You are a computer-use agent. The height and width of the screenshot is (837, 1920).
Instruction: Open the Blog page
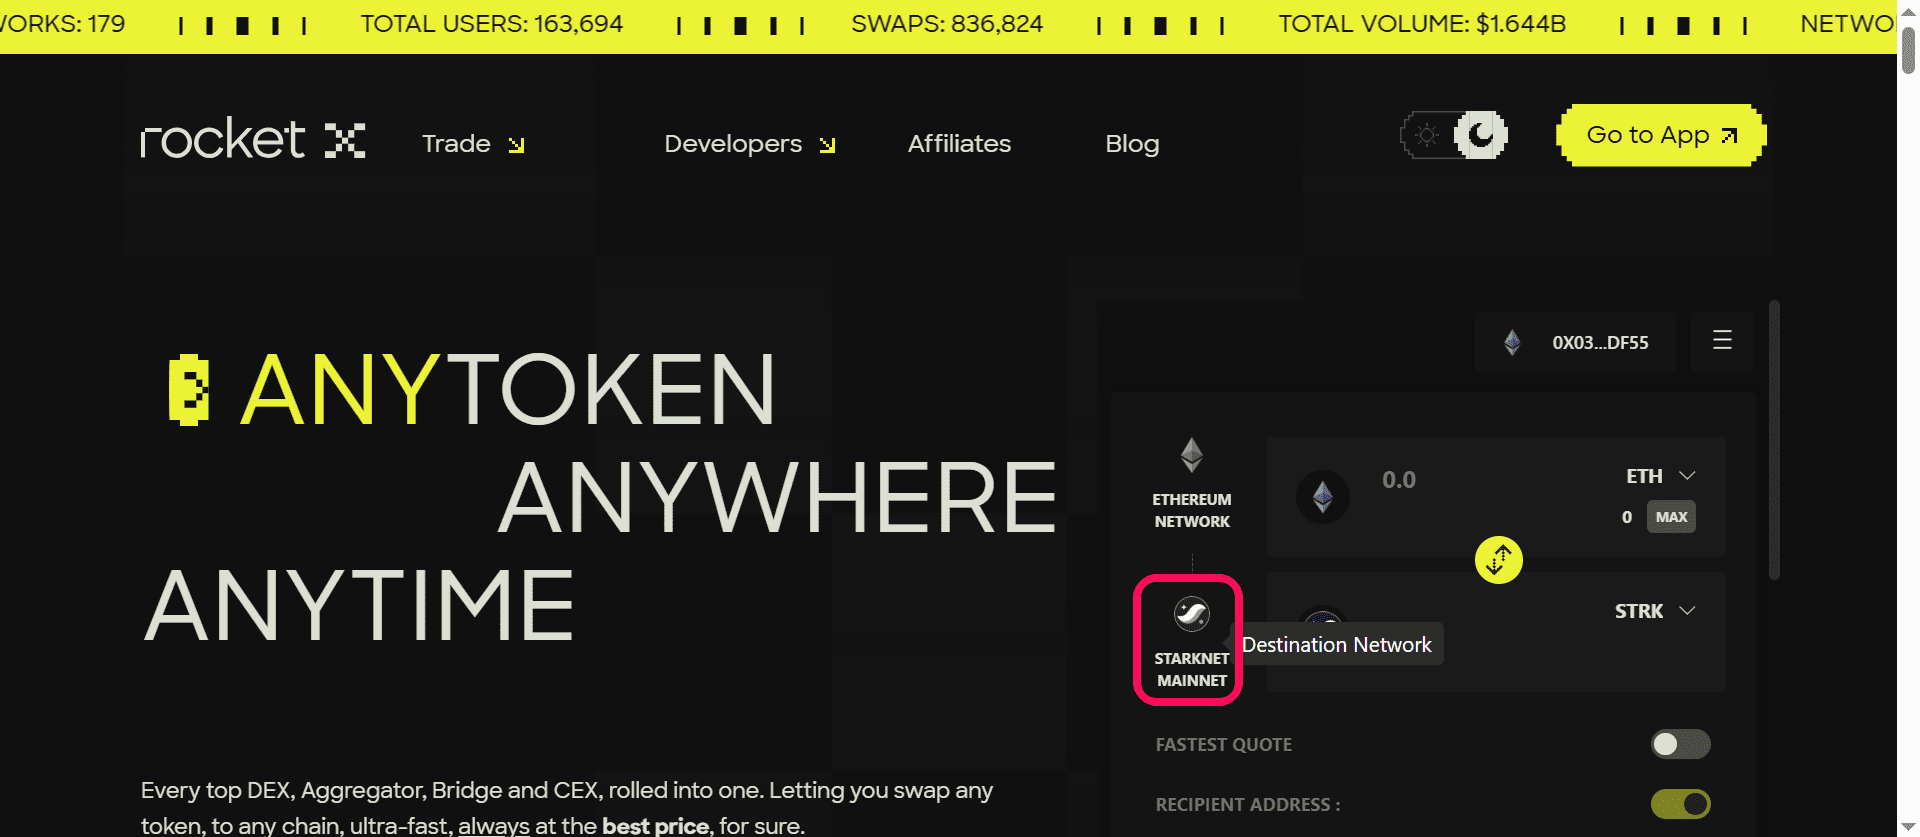pyautogui.click(x=1132, y=144)
